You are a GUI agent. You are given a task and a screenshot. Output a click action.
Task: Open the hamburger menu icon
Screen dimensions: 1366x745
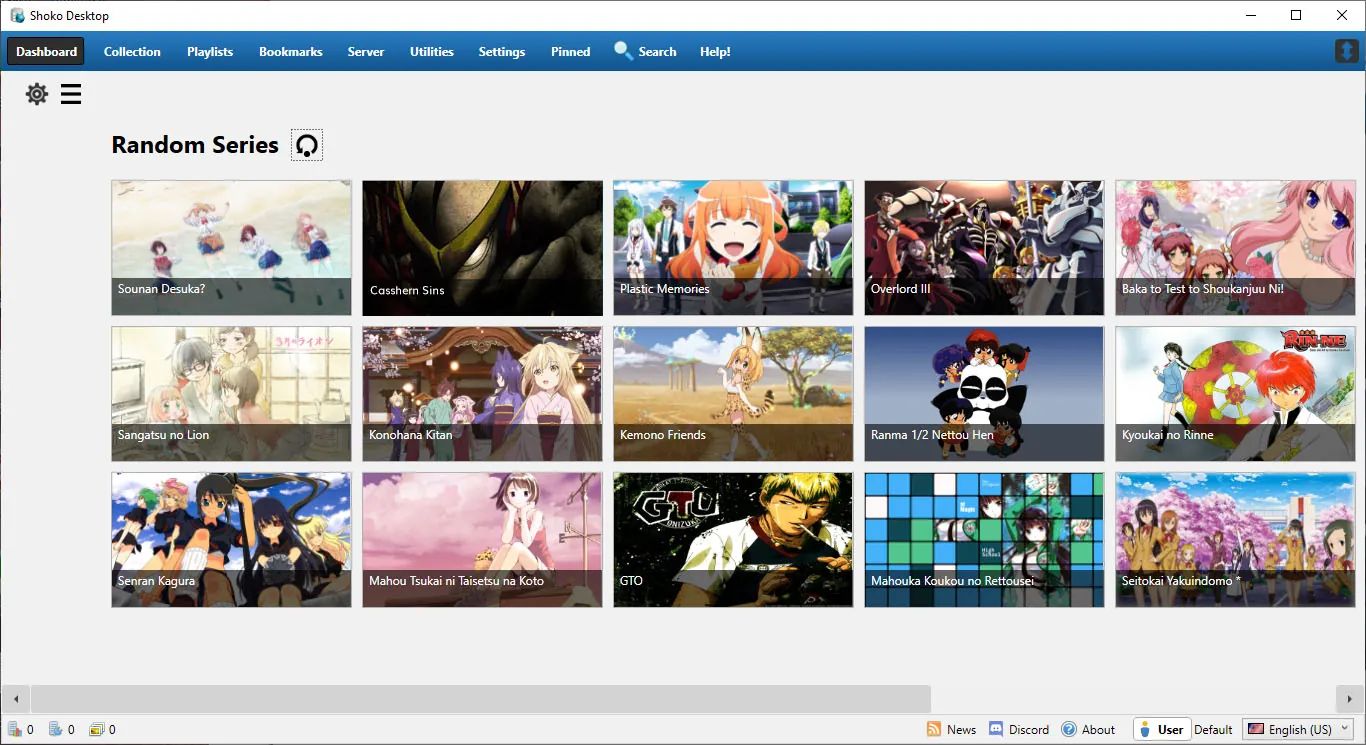(x=71, y=94)
